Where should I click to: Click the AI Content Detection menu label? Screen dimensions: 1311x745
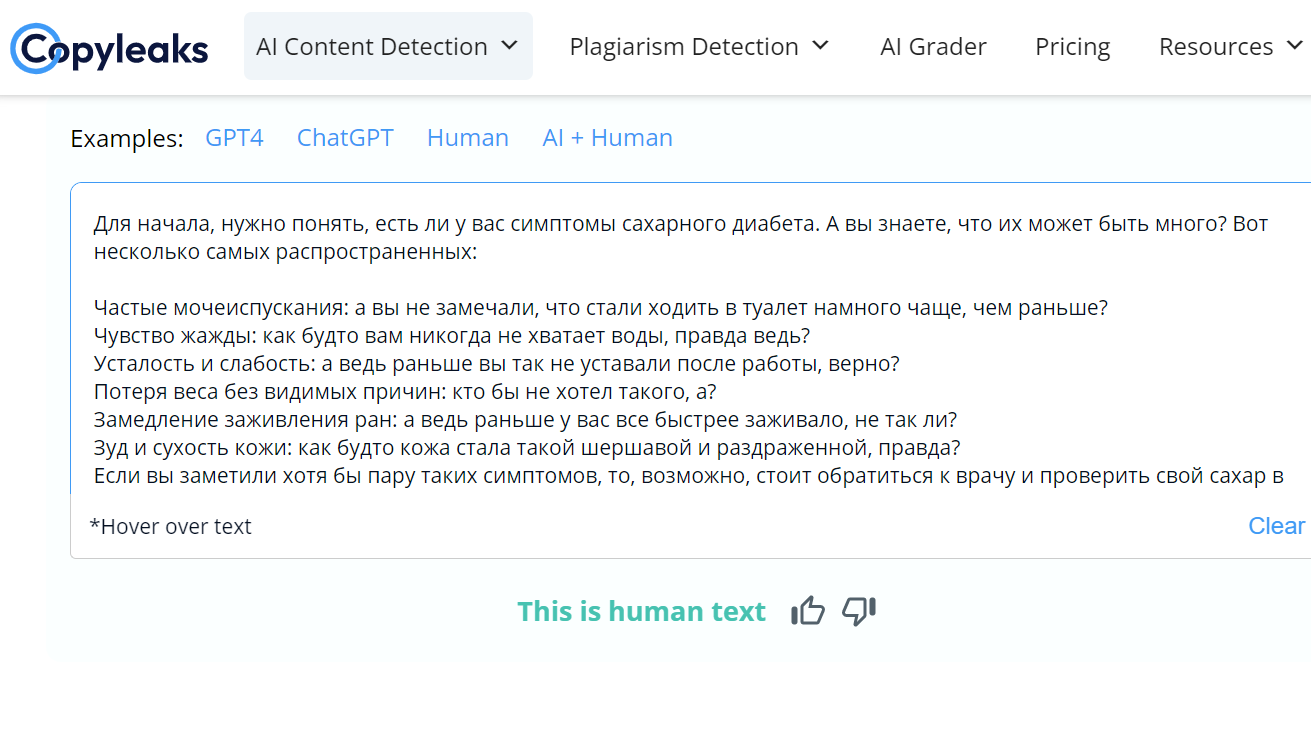pos(371,47)
